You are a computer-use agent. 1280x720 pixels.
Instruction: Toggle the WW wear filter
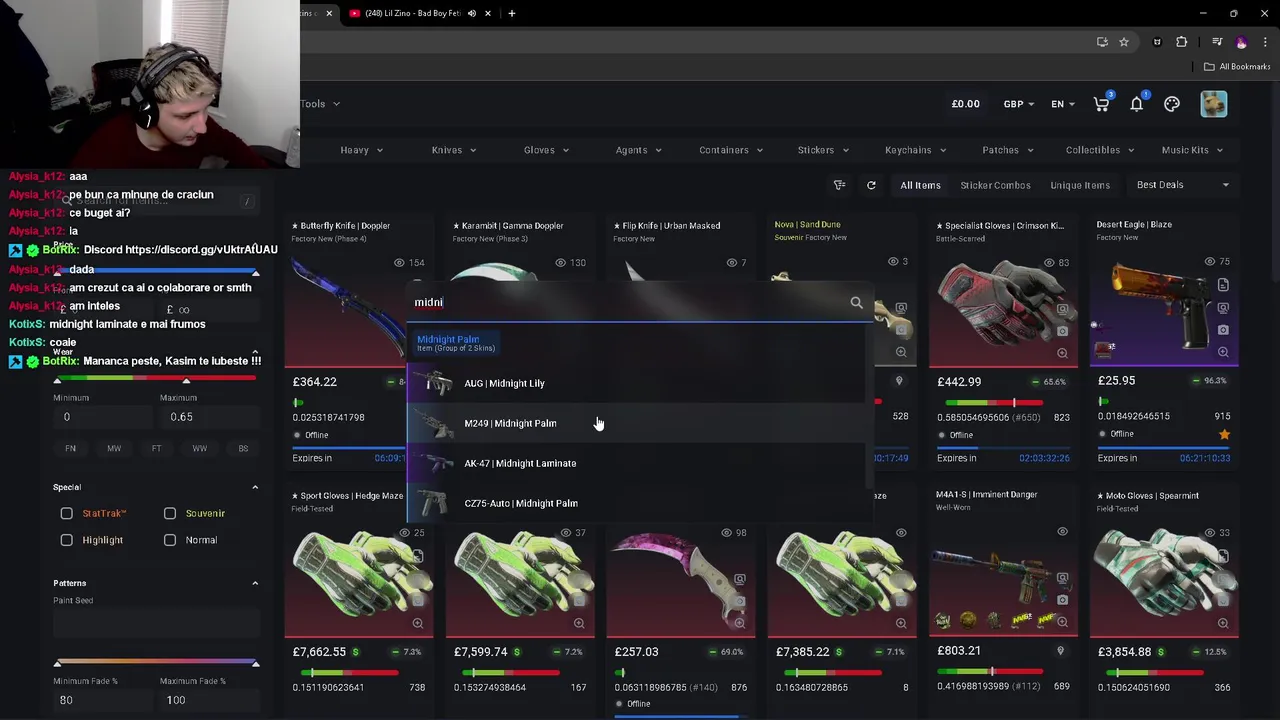click(200, 449)
